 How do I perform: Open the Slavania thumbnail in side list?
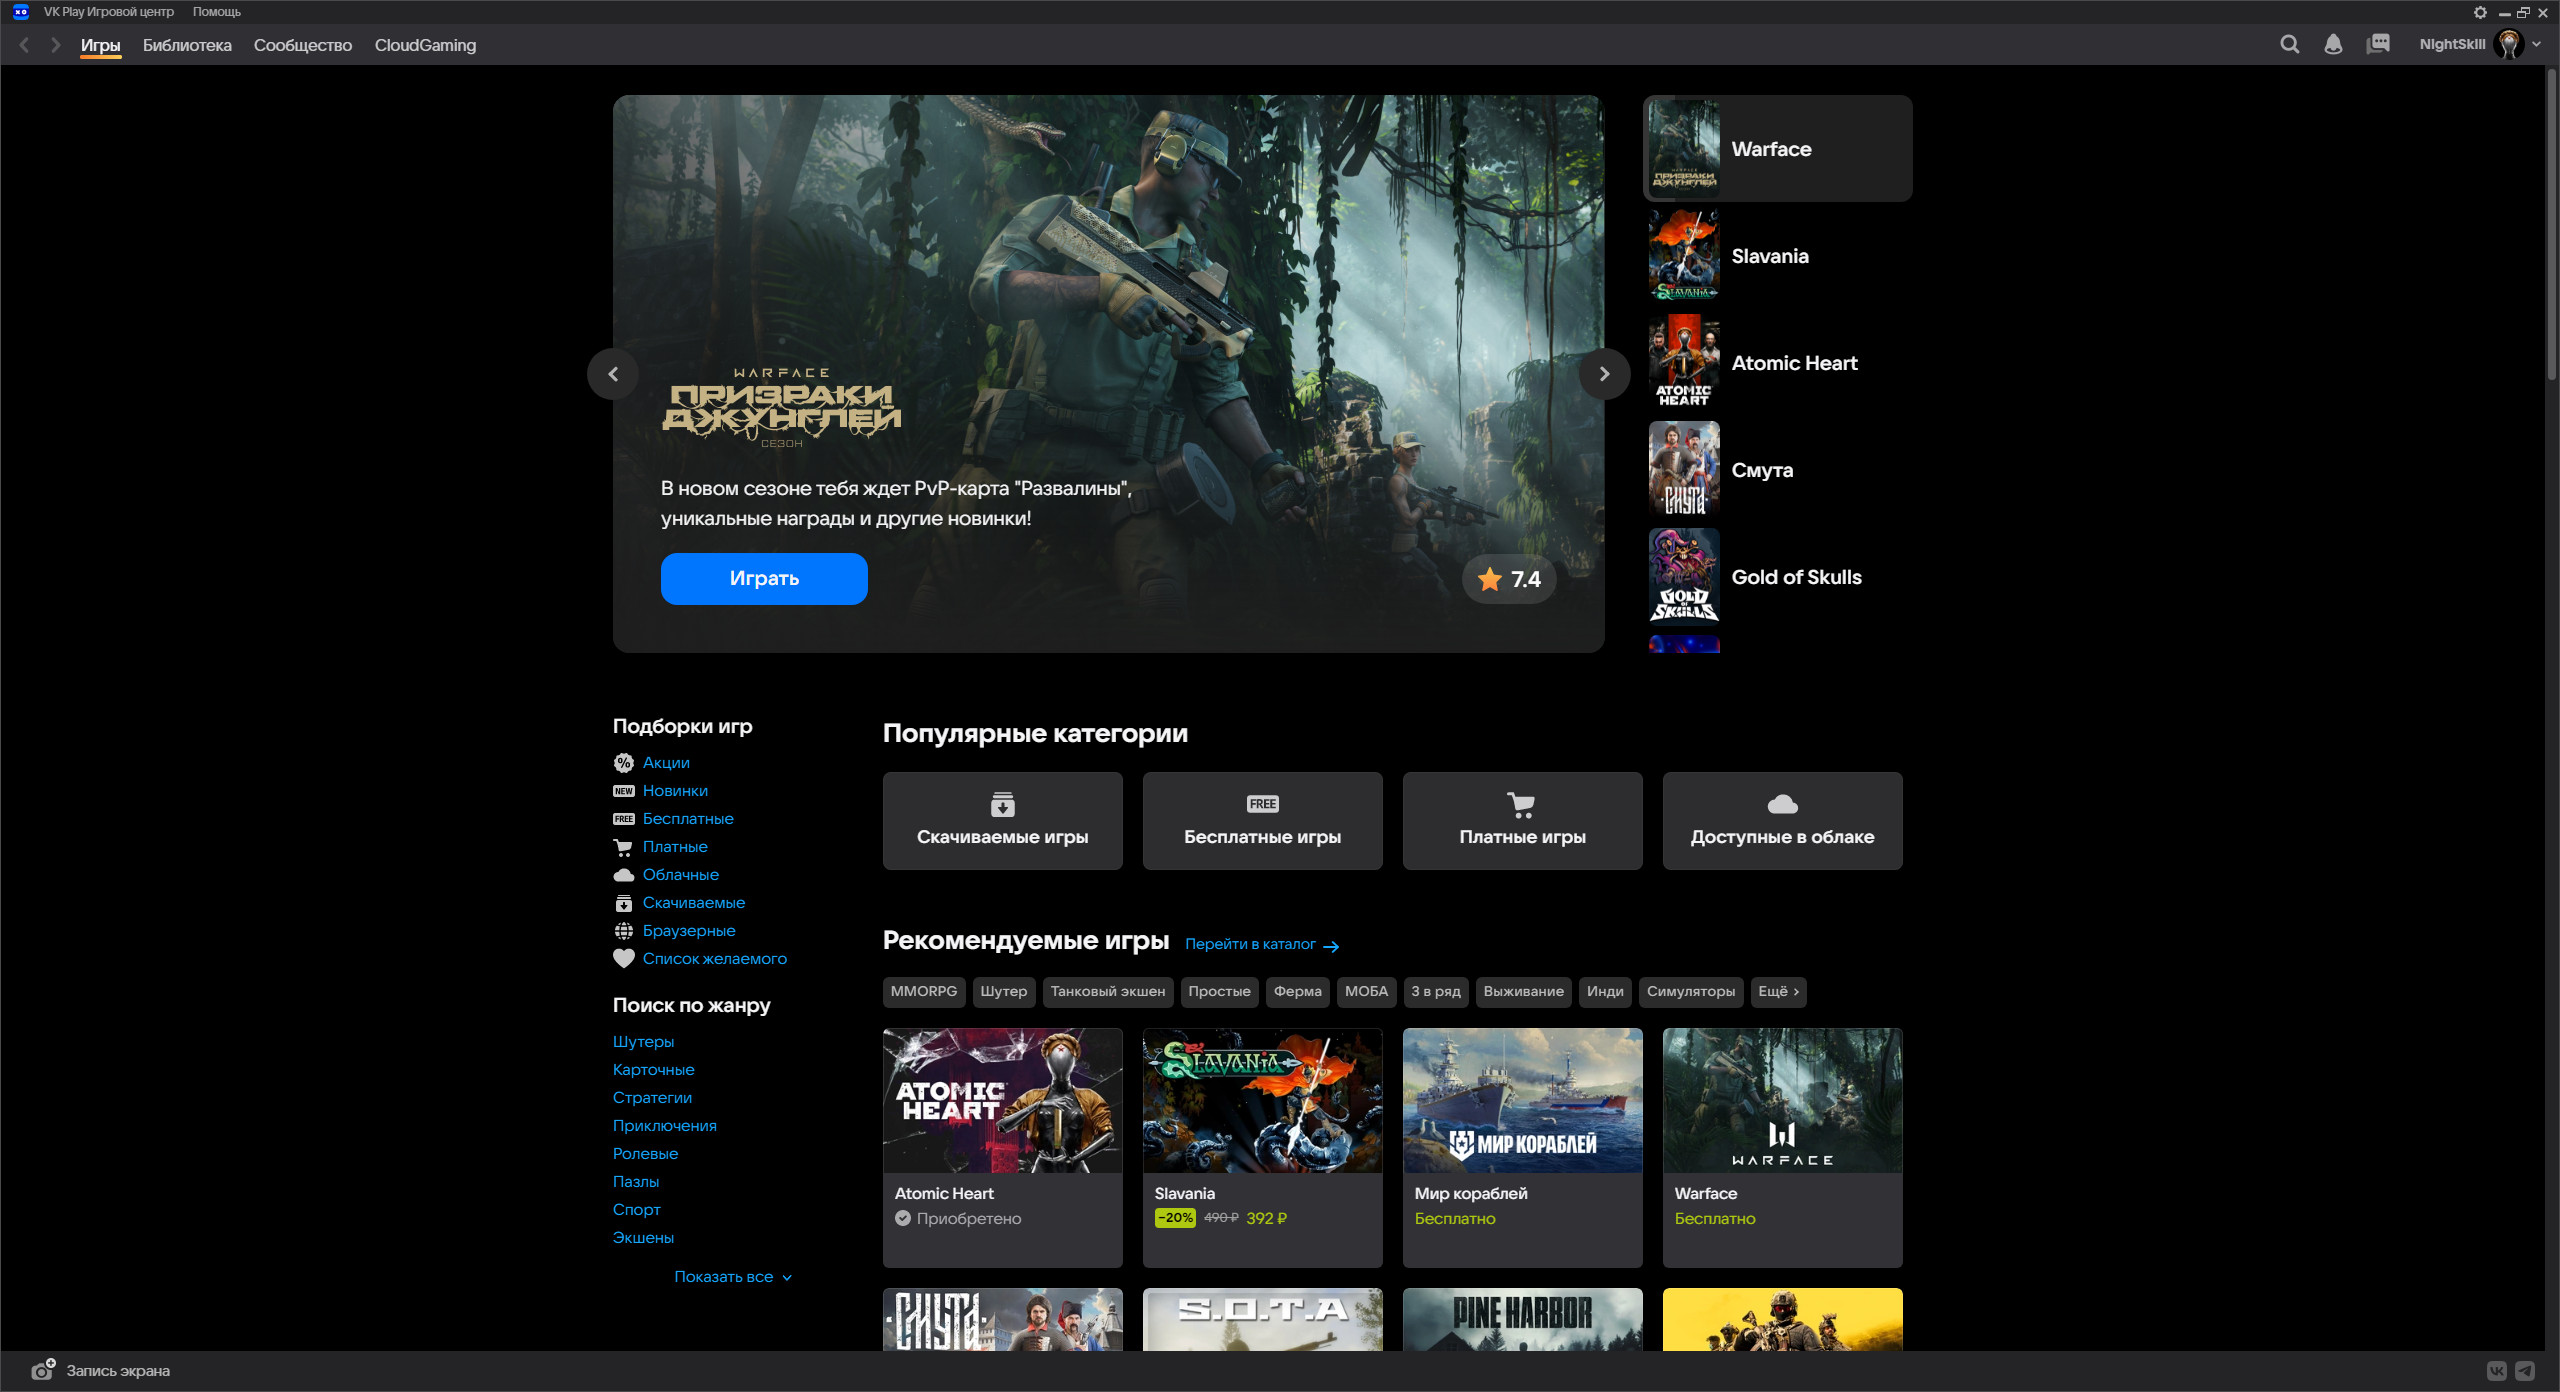tap(1684, 256)
